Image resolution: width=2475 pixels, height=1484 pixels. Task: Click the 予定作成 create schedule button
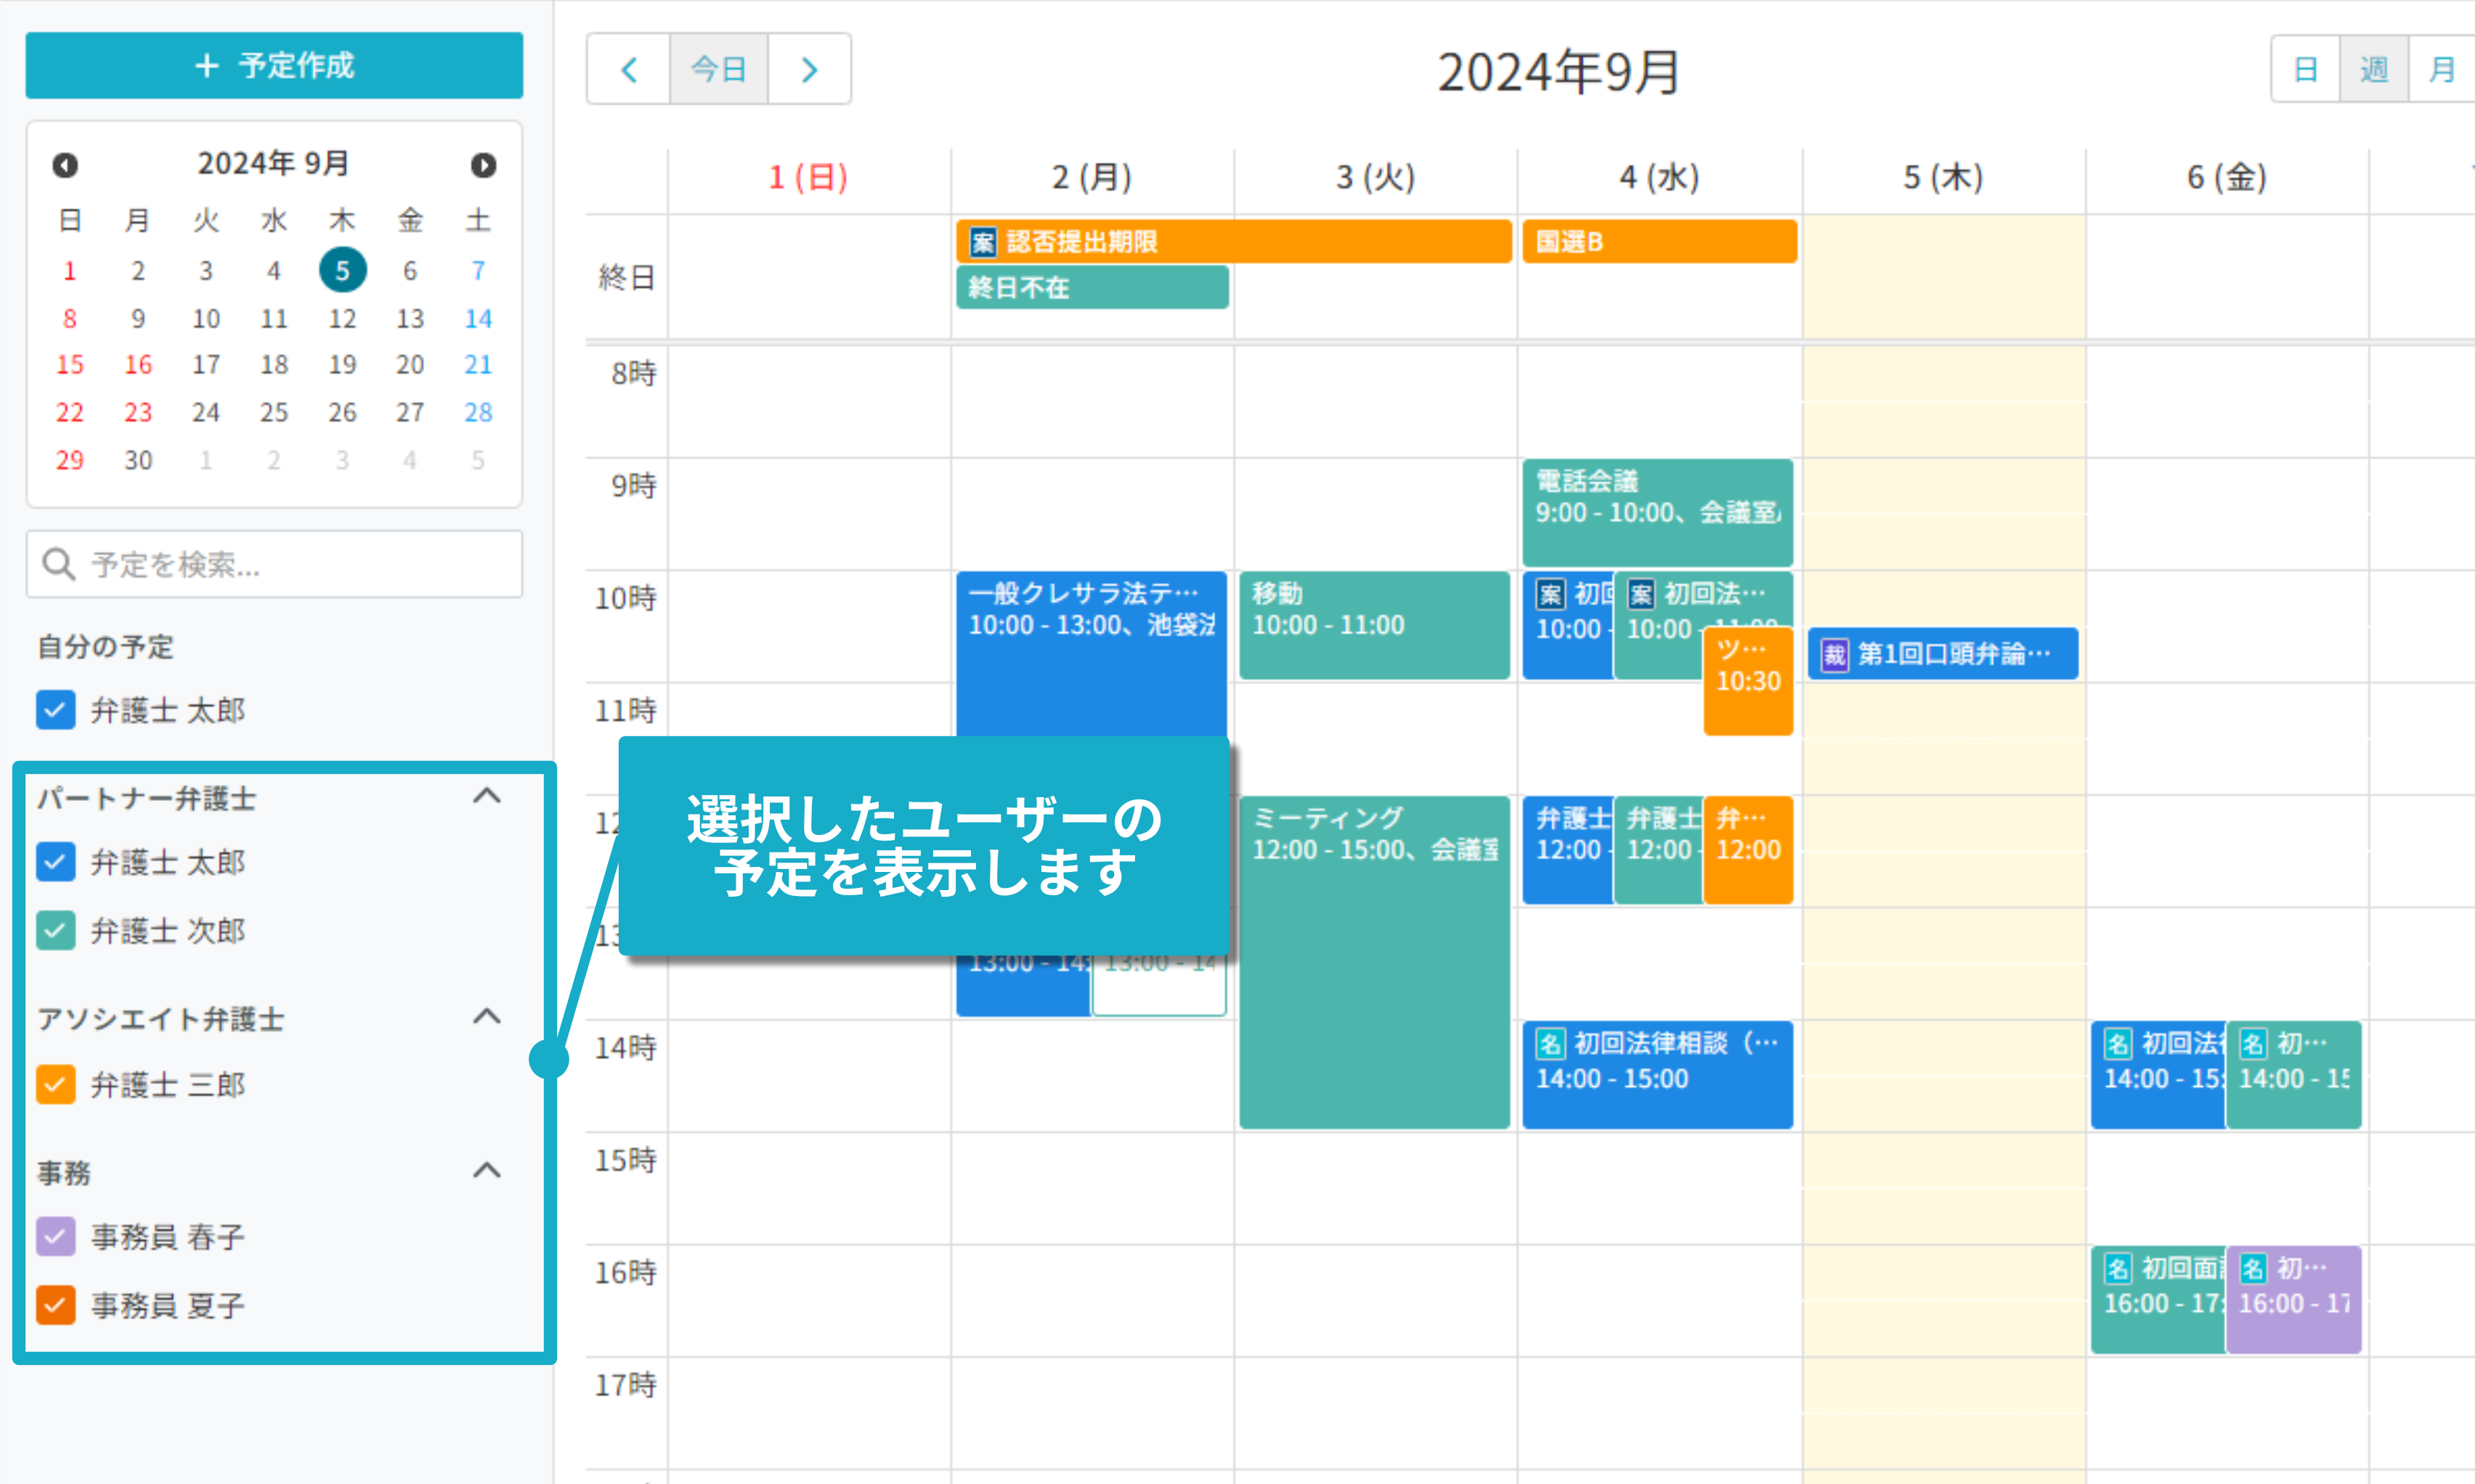(274, 65)
